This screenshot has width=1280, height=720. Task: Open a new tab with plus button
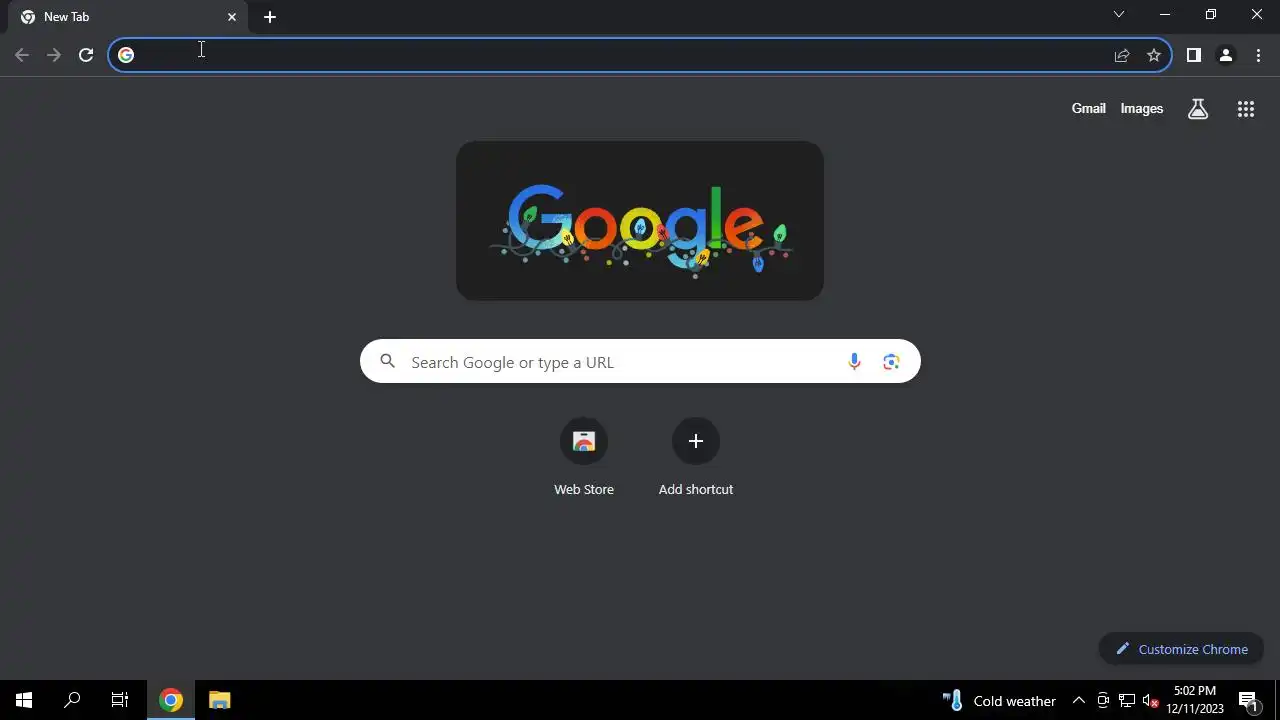269,17
